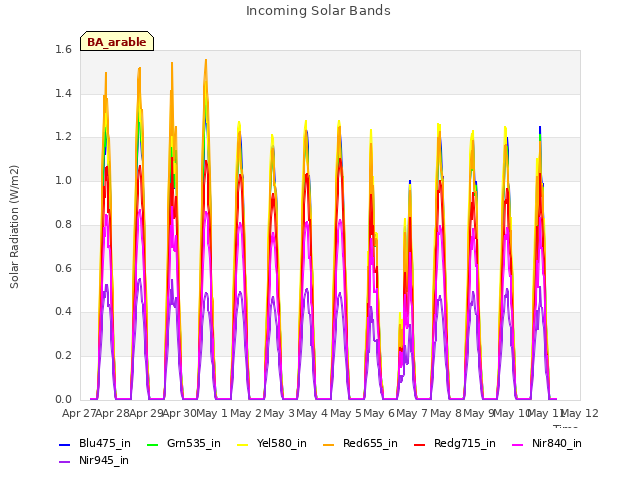The height and width of the screenshot is (480, 640).
Task: Click the 0.2 y-axis tick label
Action: coord(63,356)
